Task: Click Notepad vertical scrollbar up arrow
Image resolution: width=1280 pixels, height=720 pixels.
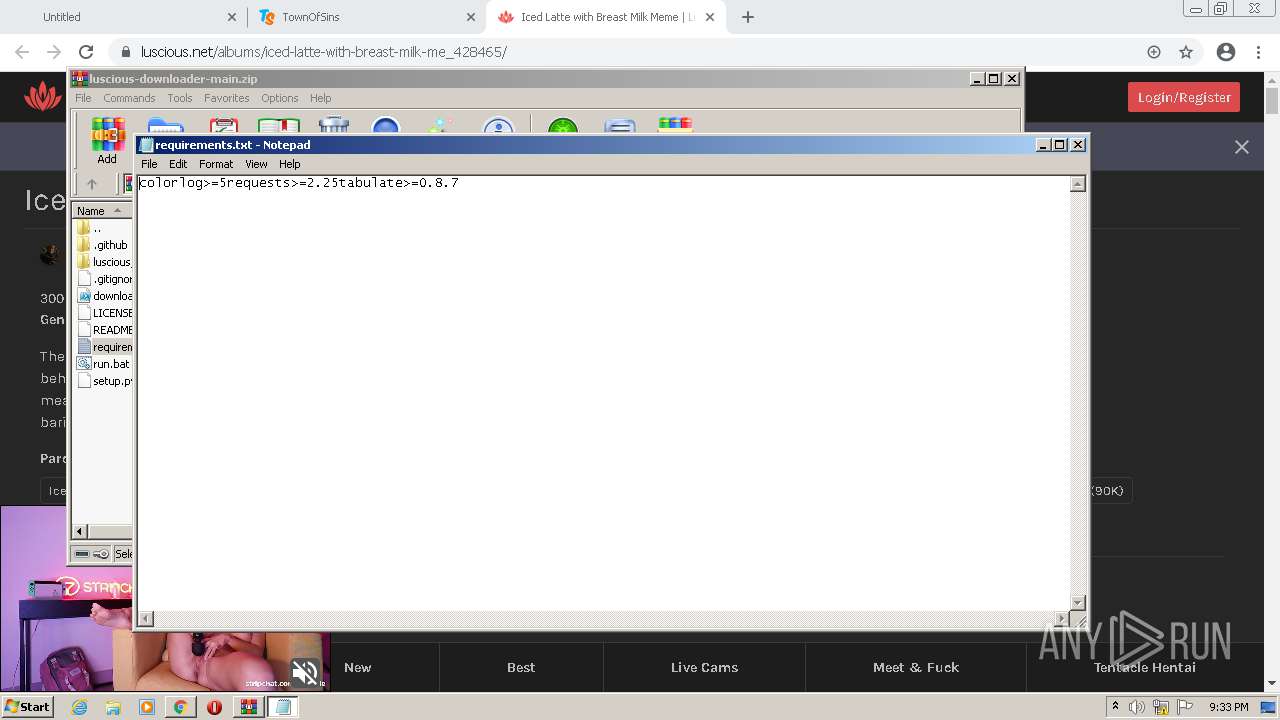Action: pyautogui.click(x=1078, y=184)
